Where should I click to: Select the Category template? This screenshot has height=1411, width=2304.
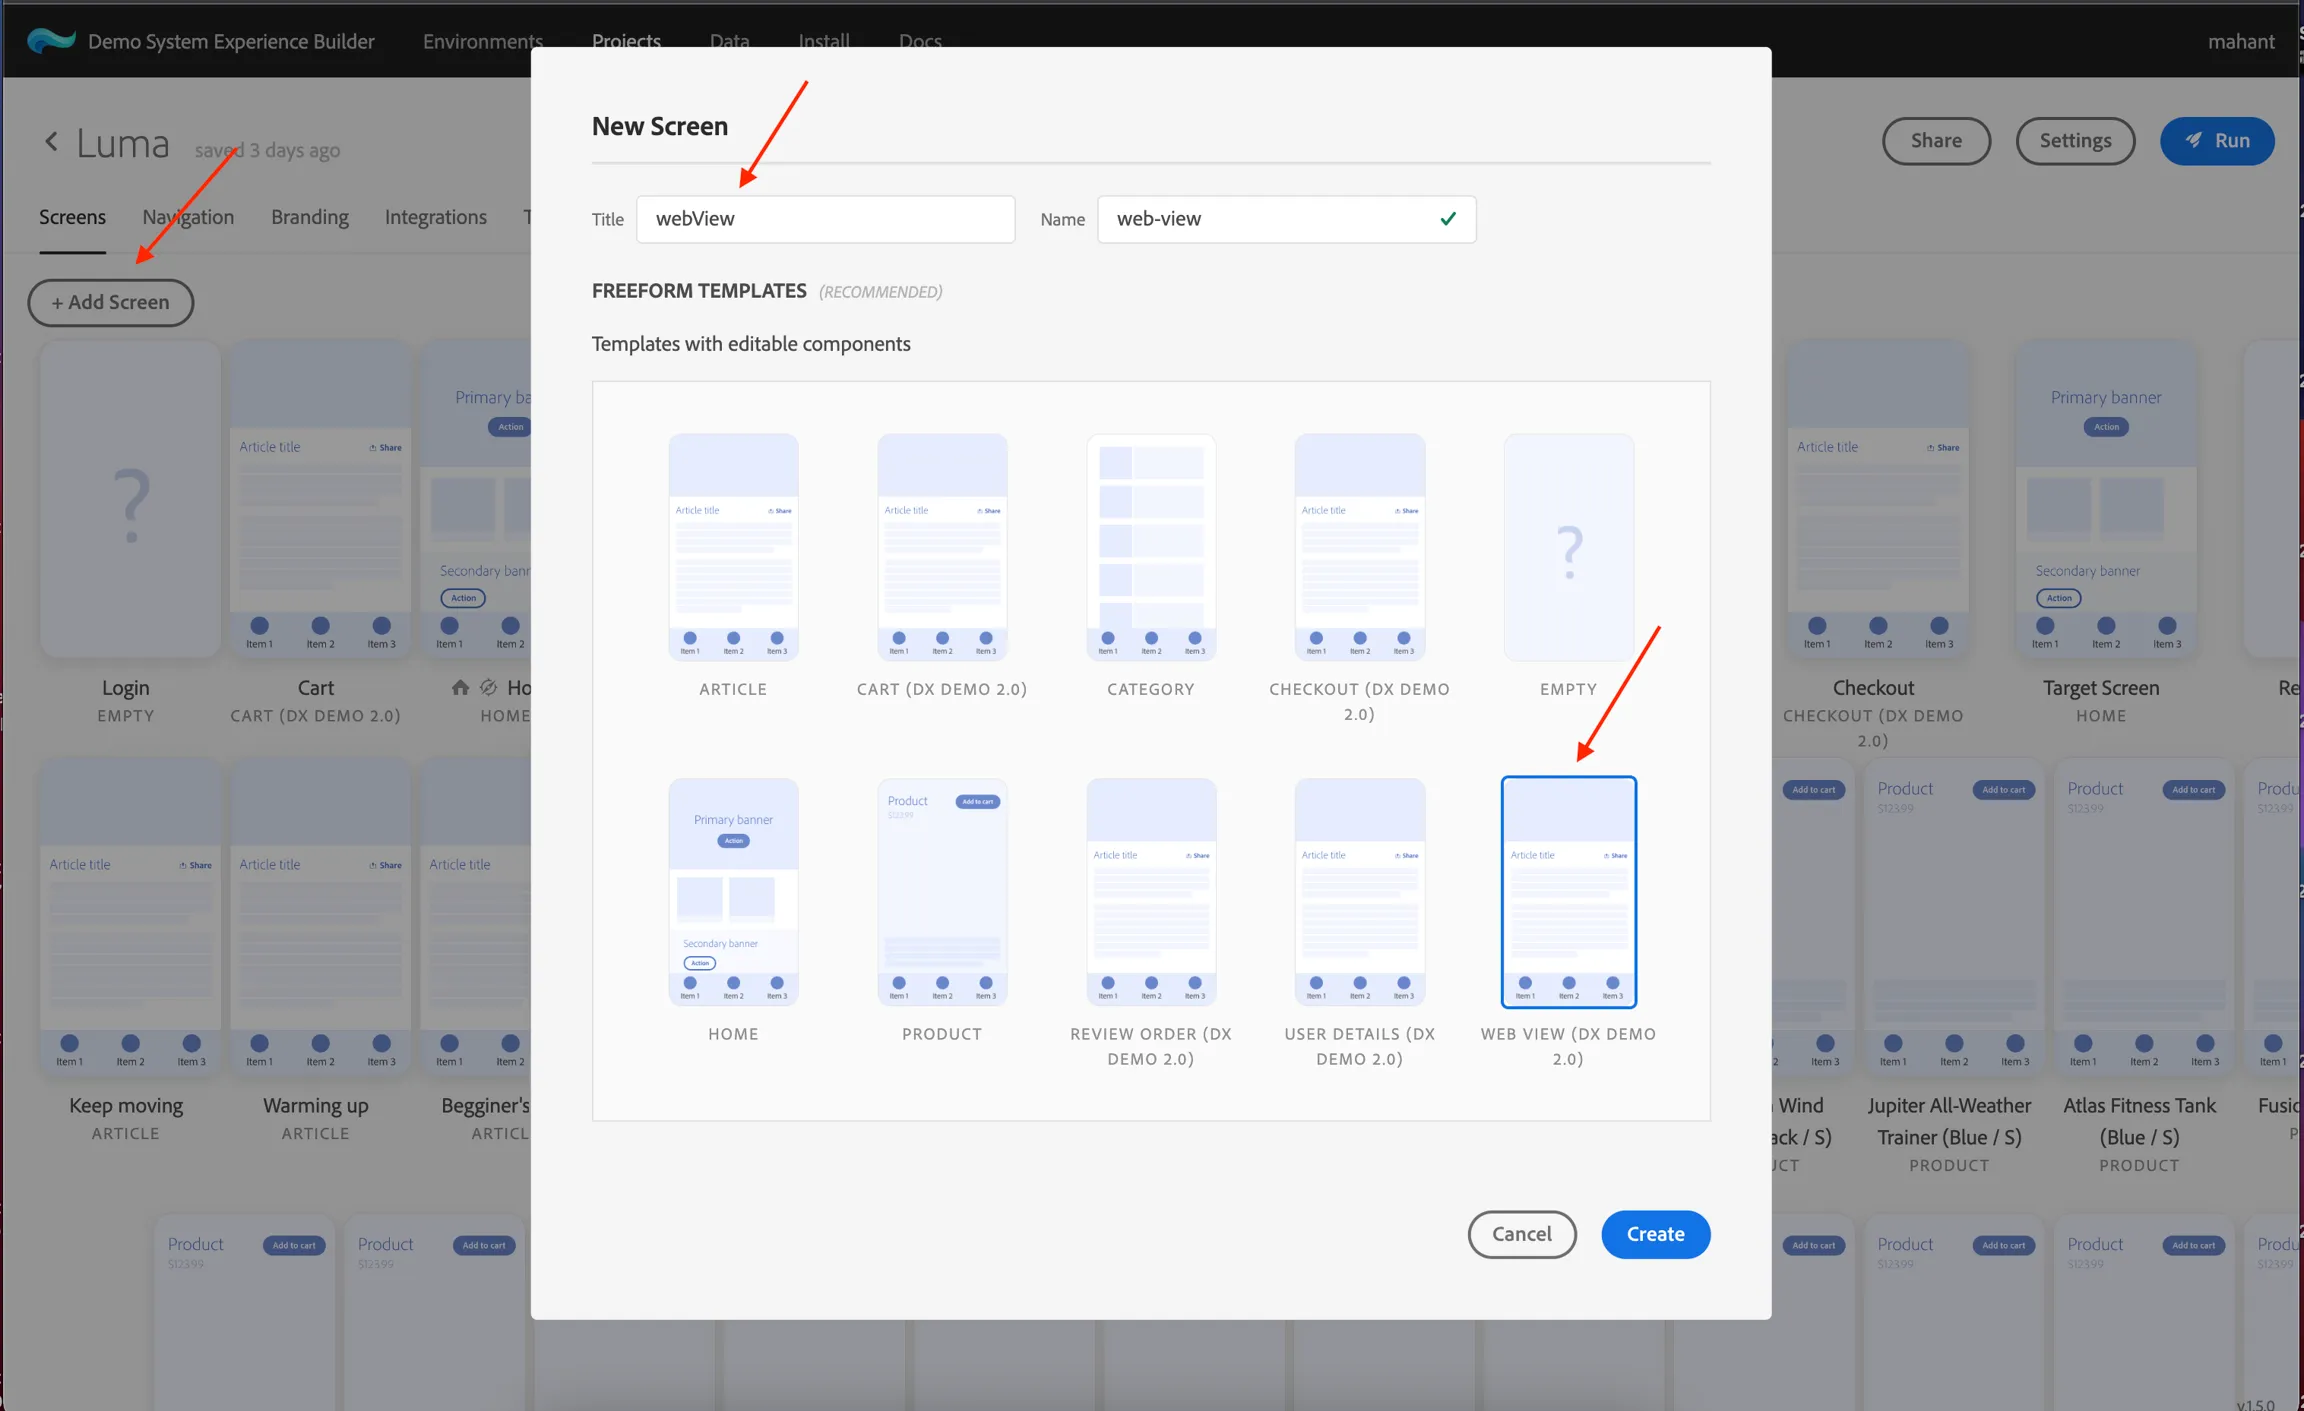point(1151,547)
